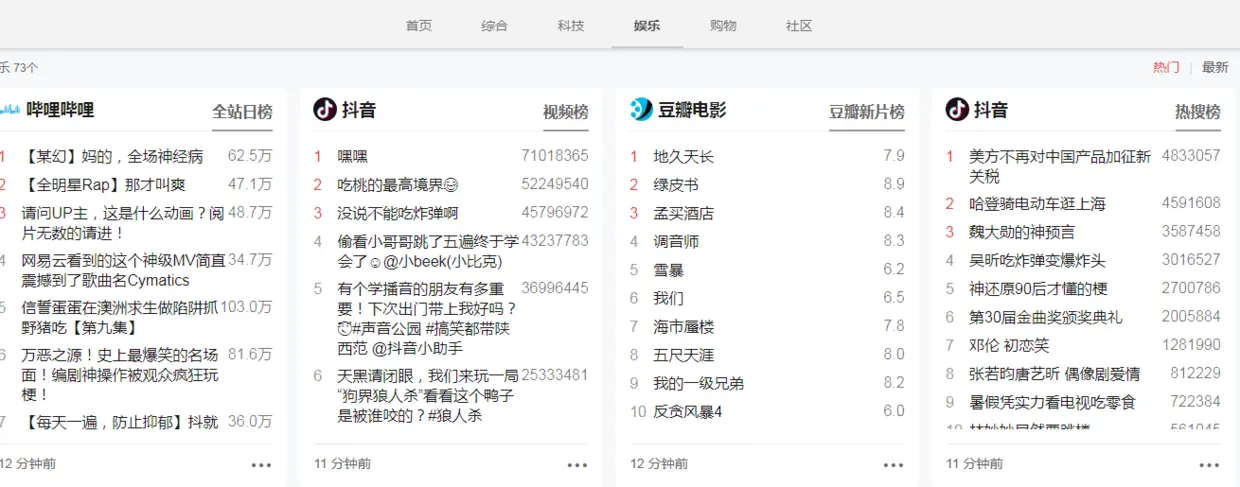Open more options on the Bilibili card
The width and height of the screenshot is (1240, 487).
261,465
